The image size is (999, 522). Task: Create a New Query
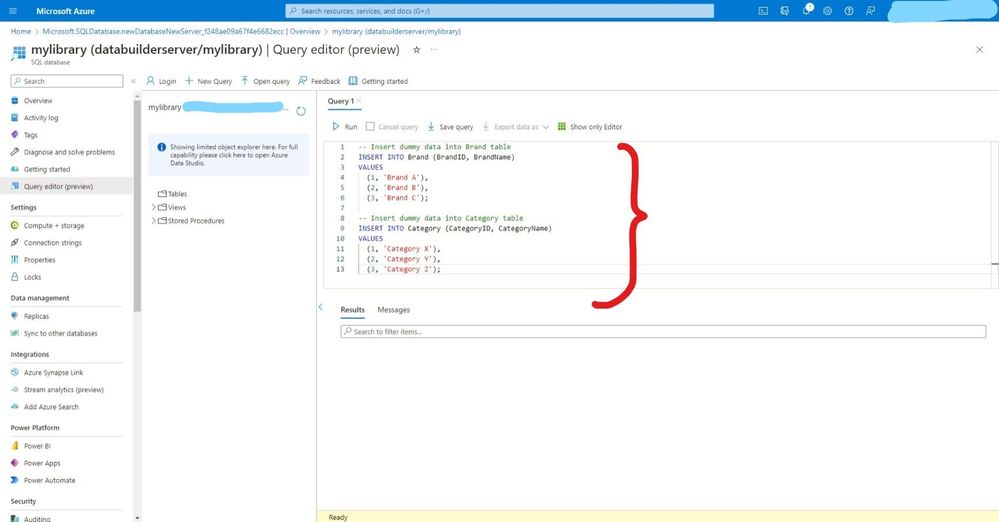pyautogui.click(x=208, y=81)
